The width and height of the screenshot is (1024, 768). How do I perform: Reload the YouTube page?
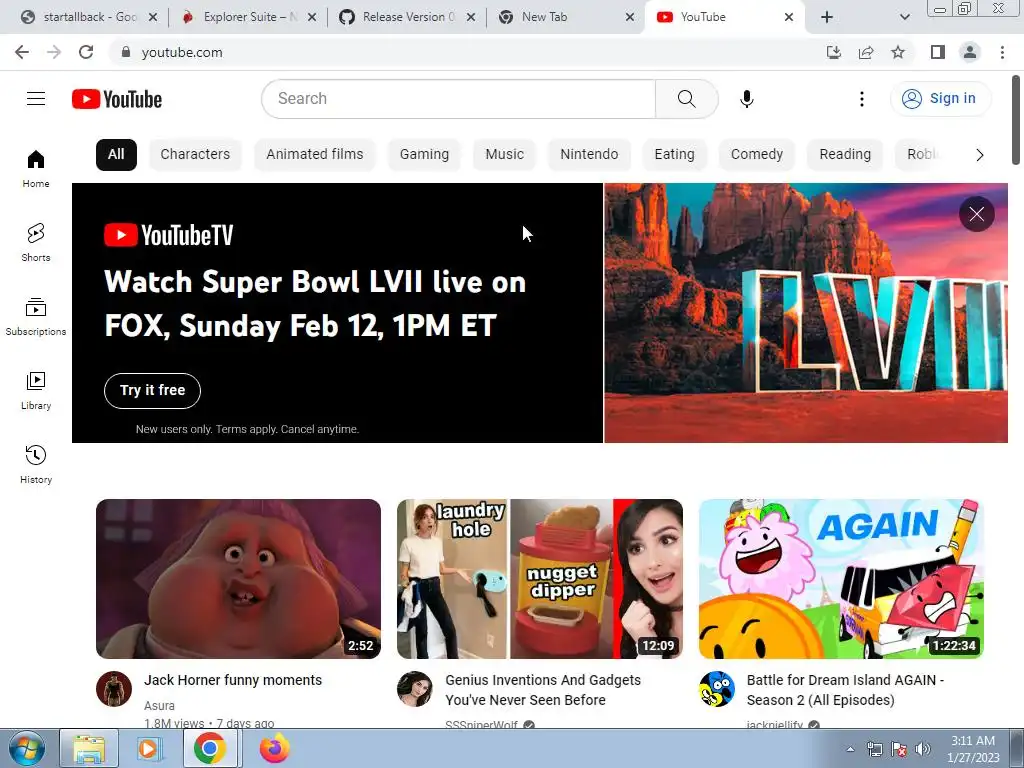(x=86, y=52)
